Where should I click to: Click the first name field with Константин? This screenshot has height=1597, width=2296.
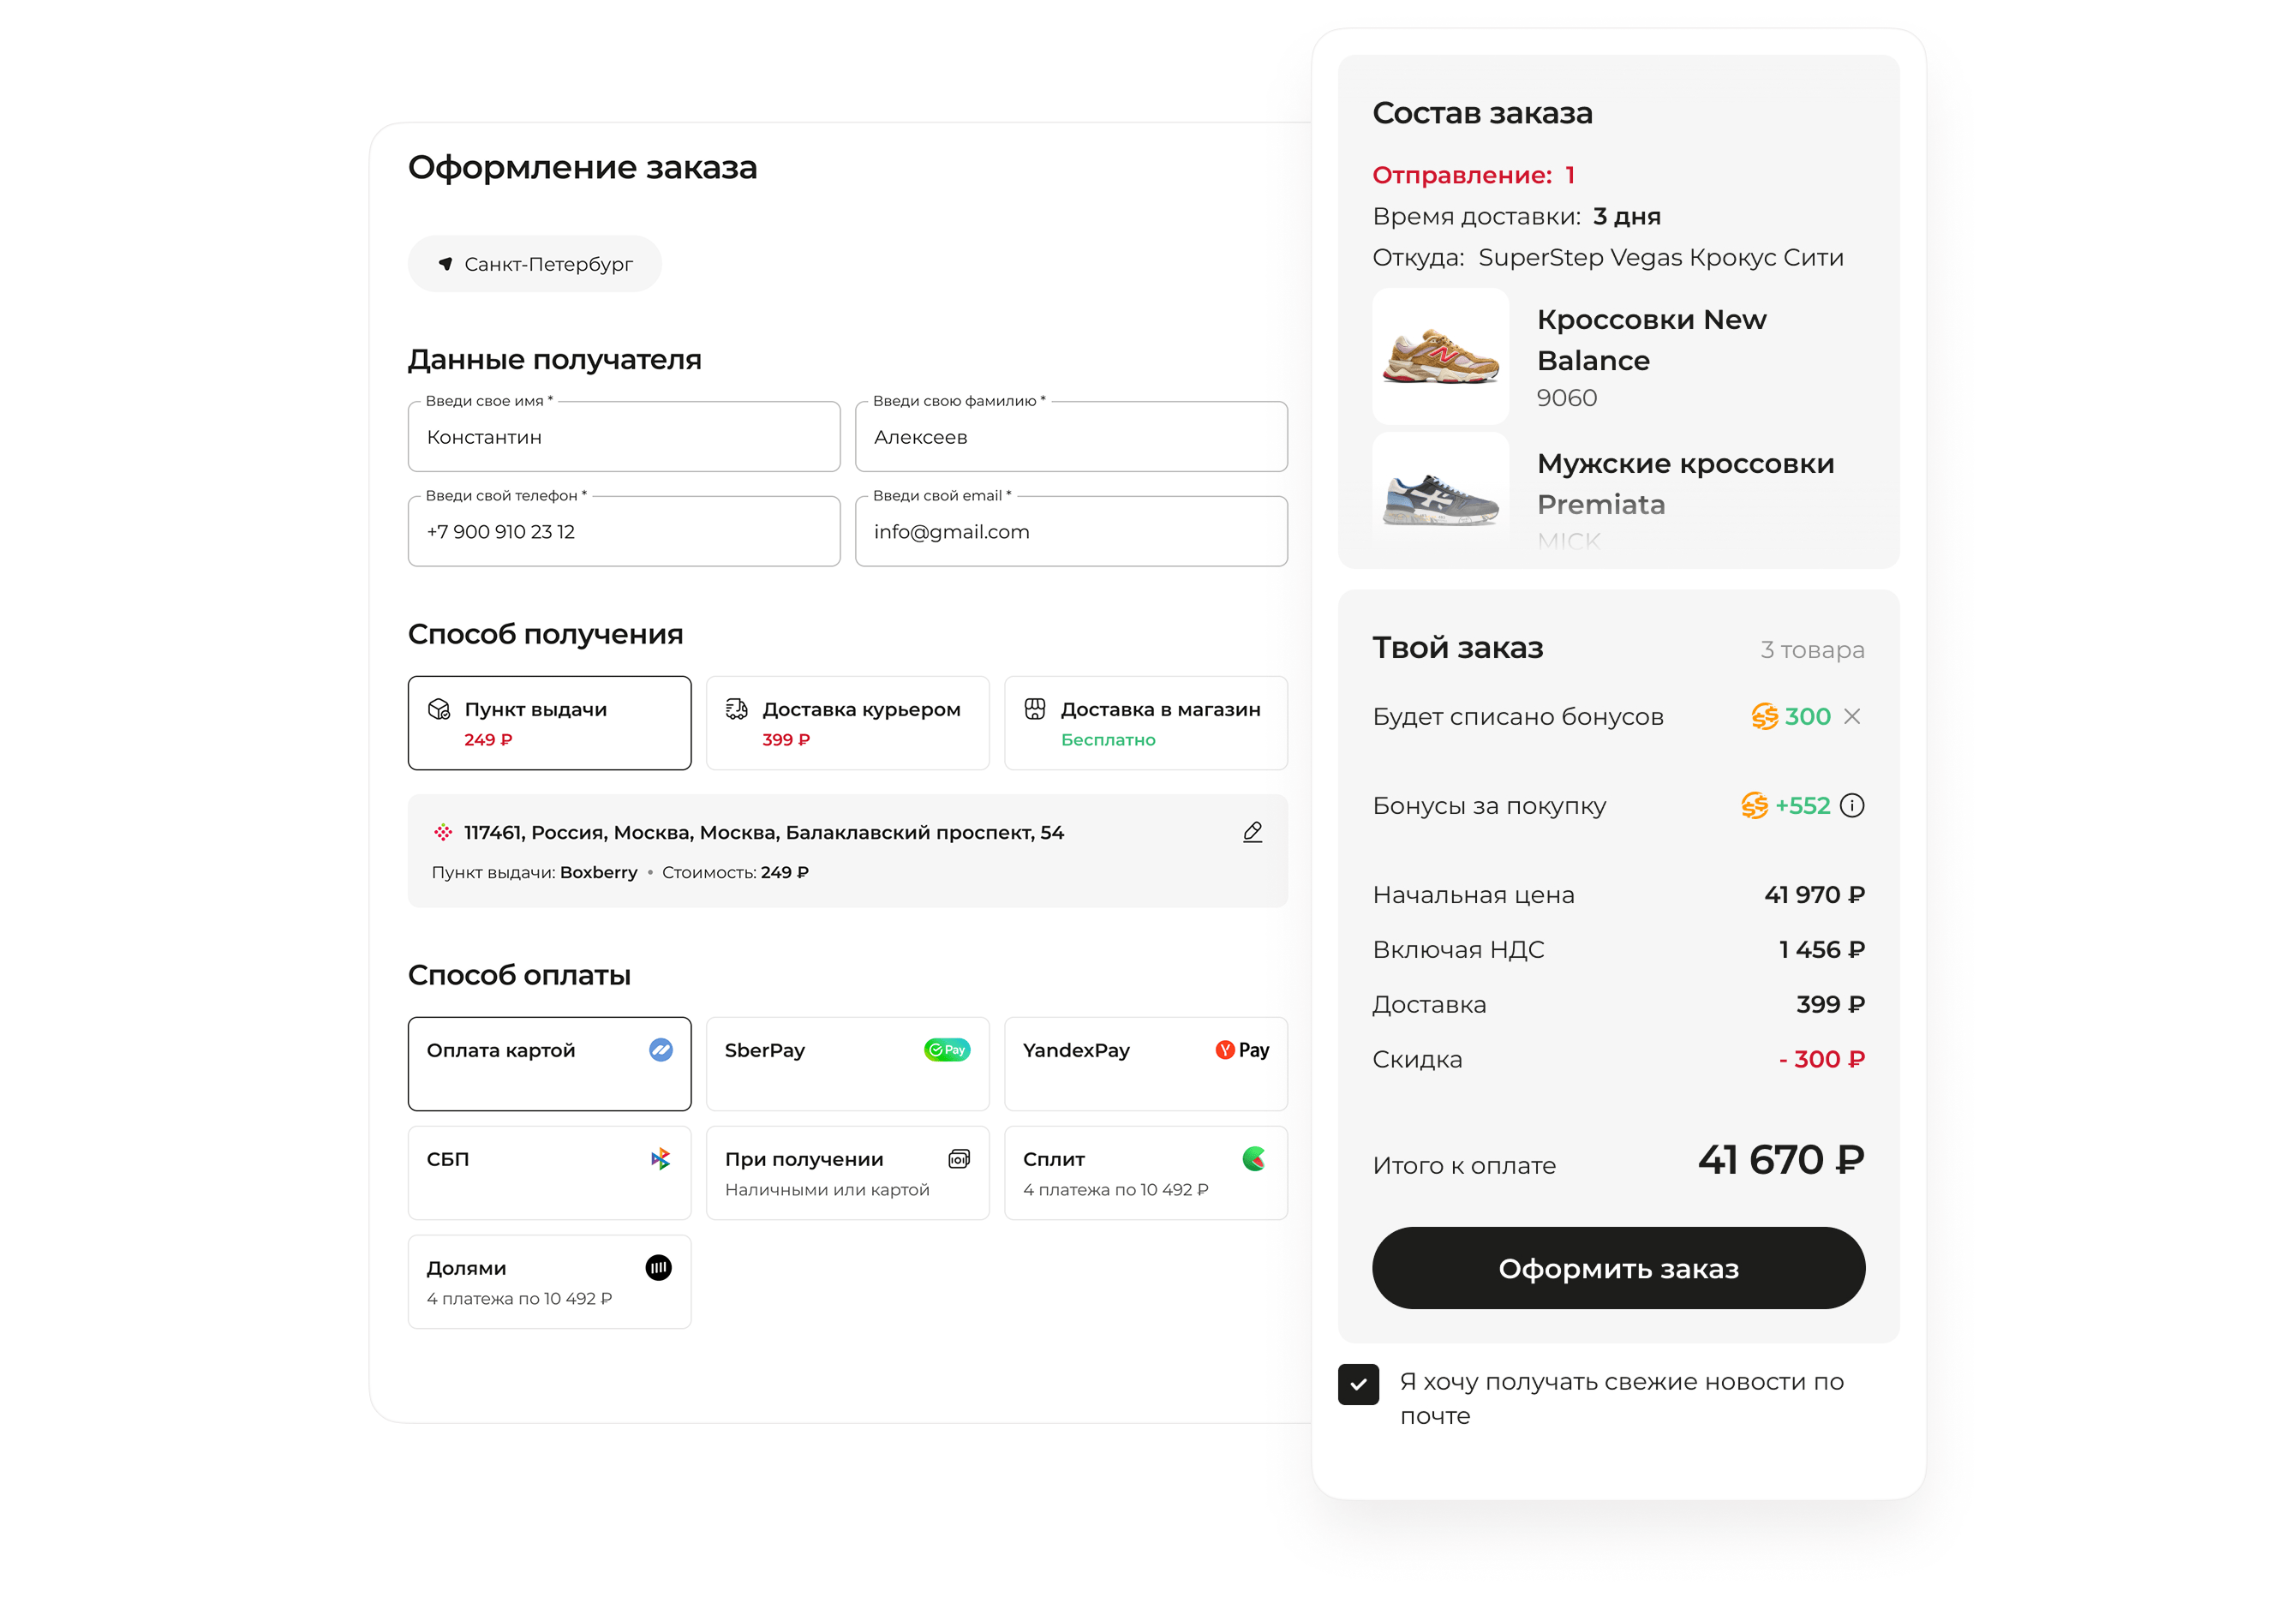pyautogui.click(x=624, y=437)
